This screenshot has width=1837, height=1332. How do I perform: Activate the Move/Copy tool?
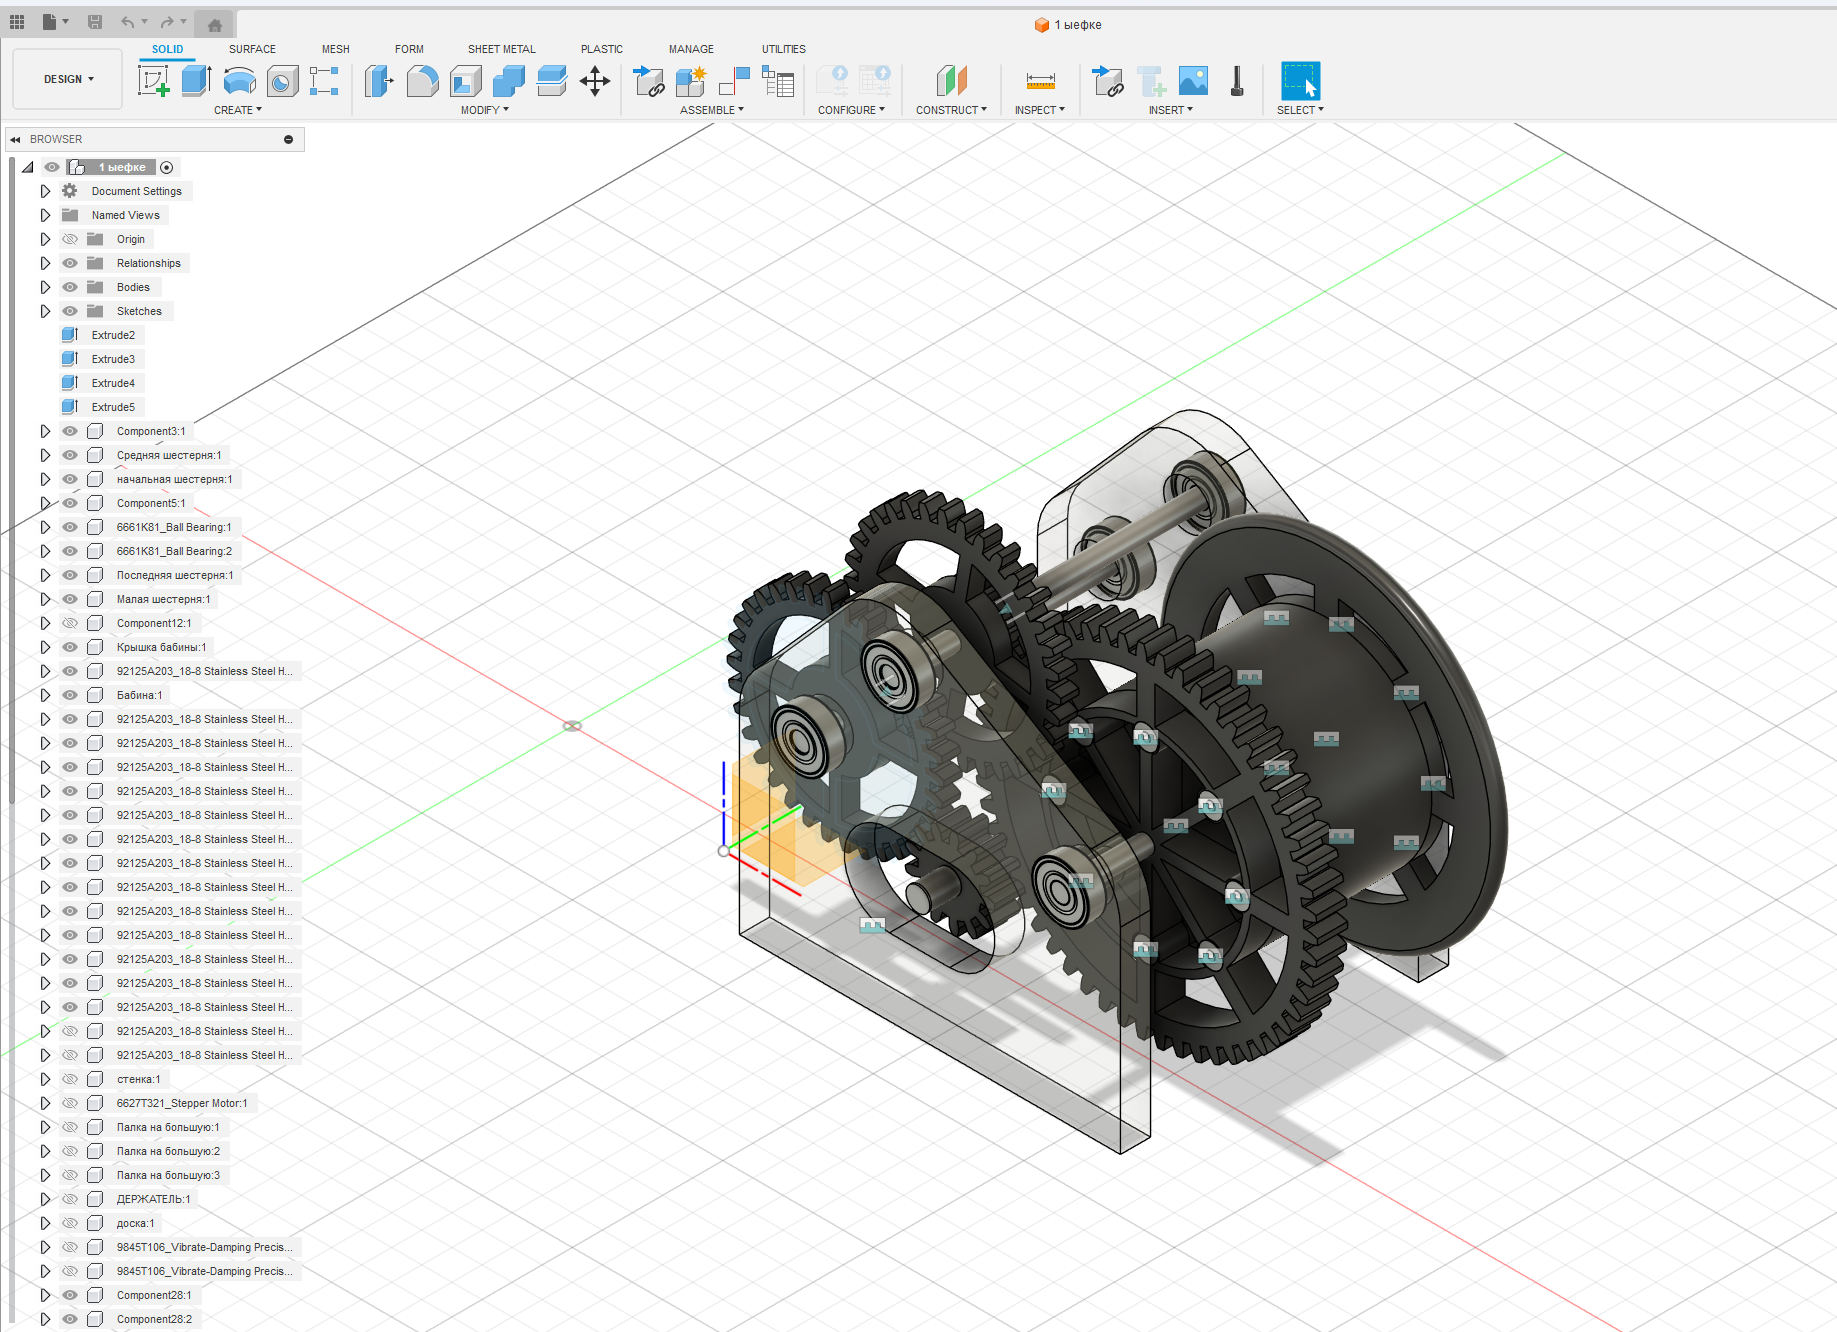coord(595,81)
